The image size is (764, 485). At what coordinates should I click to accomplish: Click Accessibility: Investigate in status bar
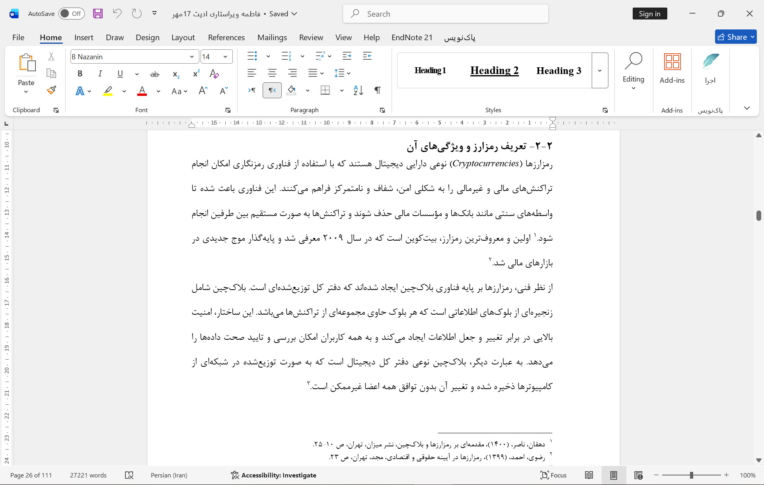(x=273, y=475)
